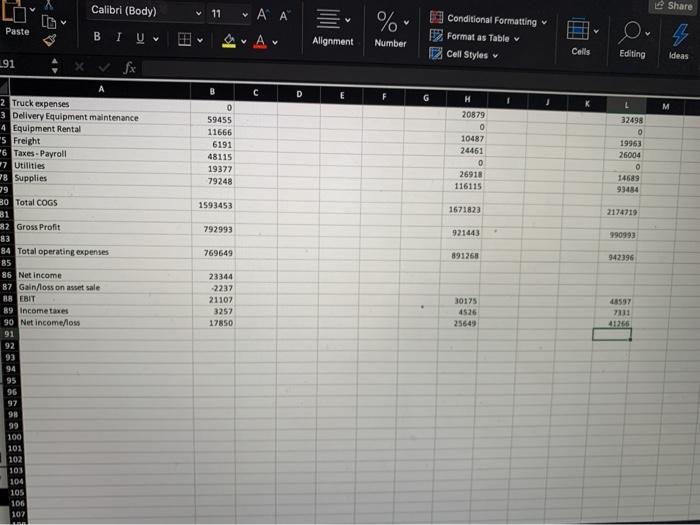Viewport: 700px width, 525px height.
Task: Open the Paste options dropdown arrow
Action: (33, 10)
